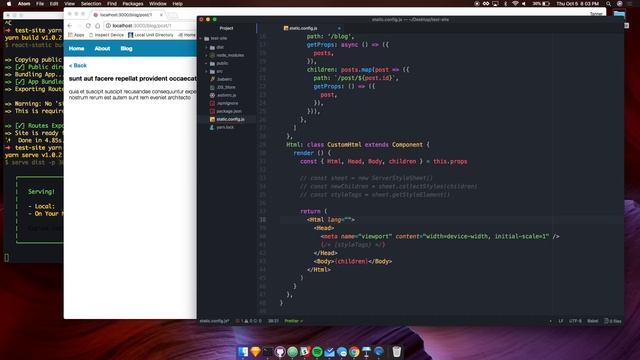Open the Trash in the dock

coord(396,351)
